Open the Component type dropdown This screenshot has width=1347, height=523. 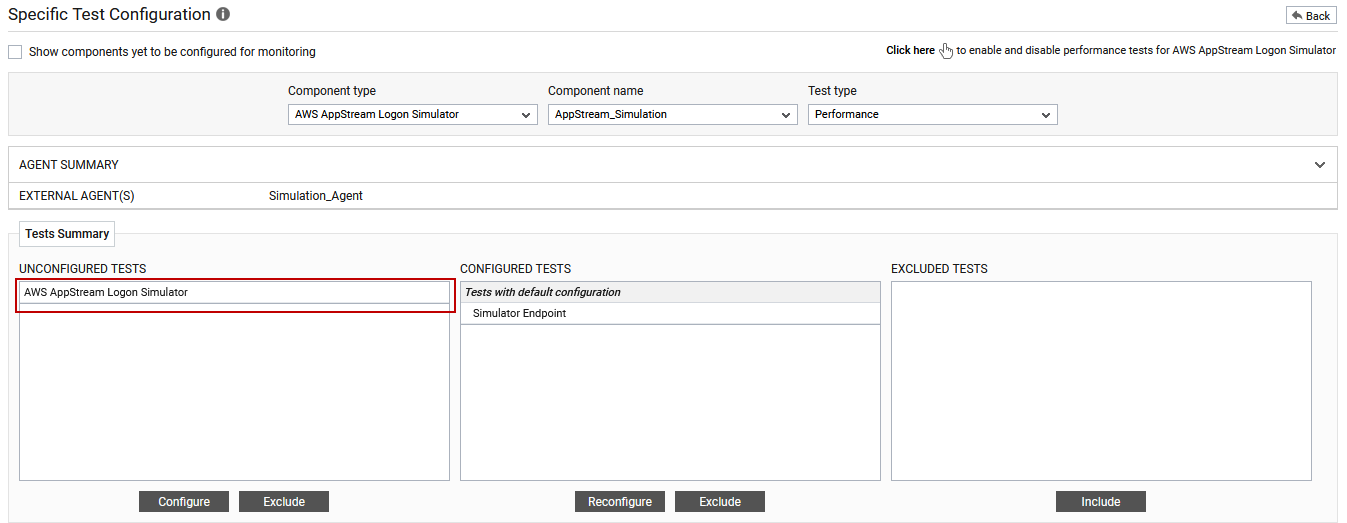413,115
